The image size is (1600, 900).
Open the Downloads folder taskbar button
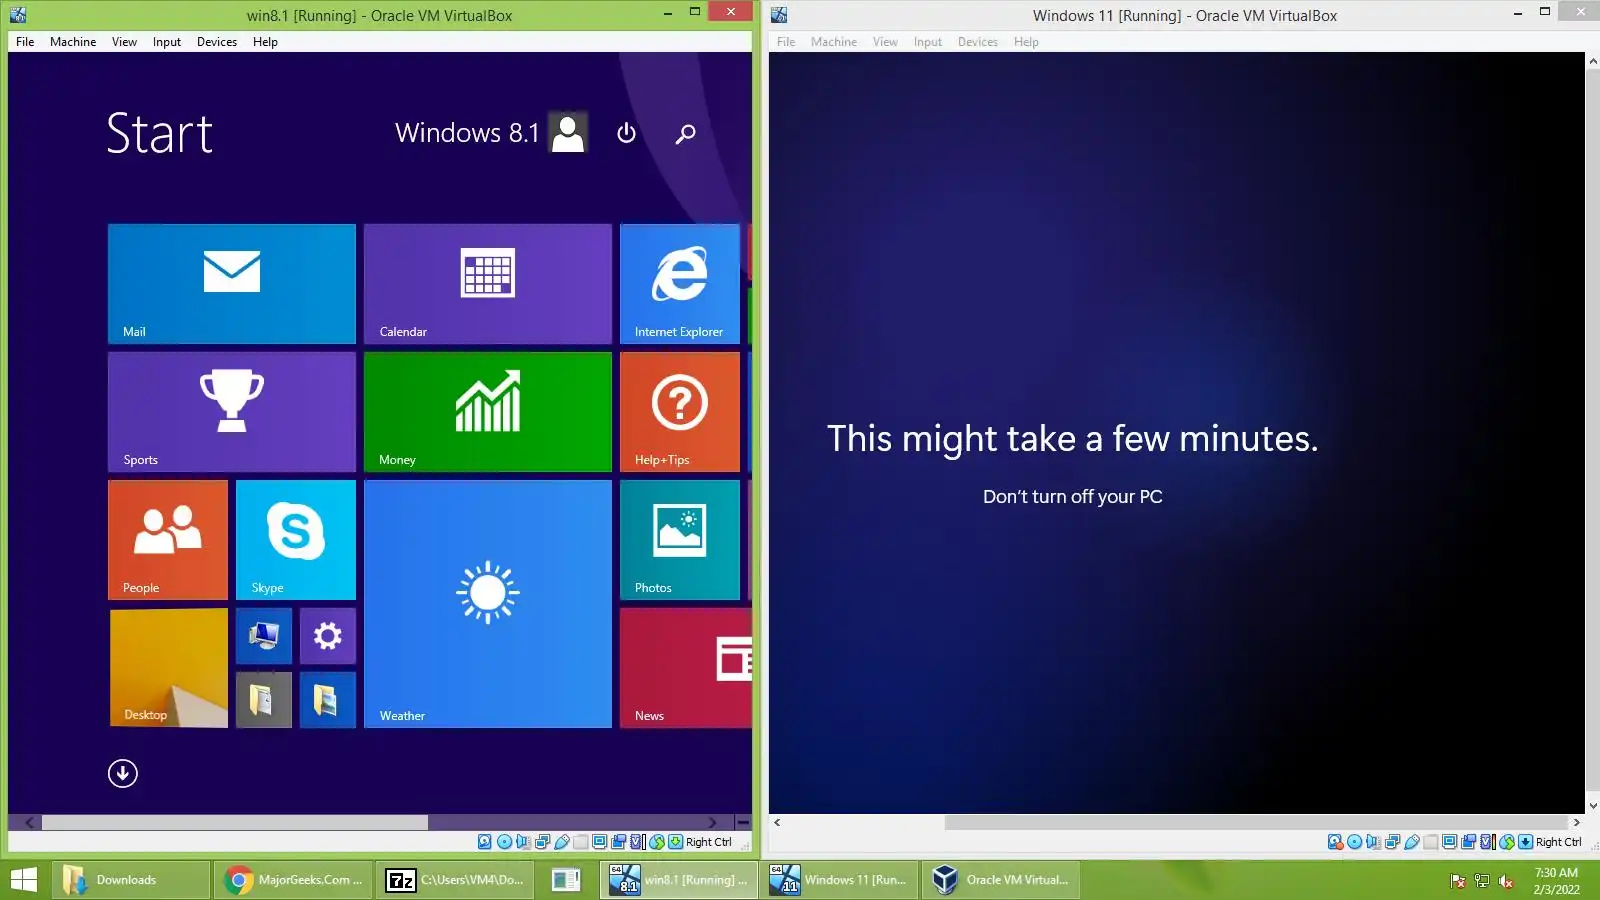coord(131,880)
